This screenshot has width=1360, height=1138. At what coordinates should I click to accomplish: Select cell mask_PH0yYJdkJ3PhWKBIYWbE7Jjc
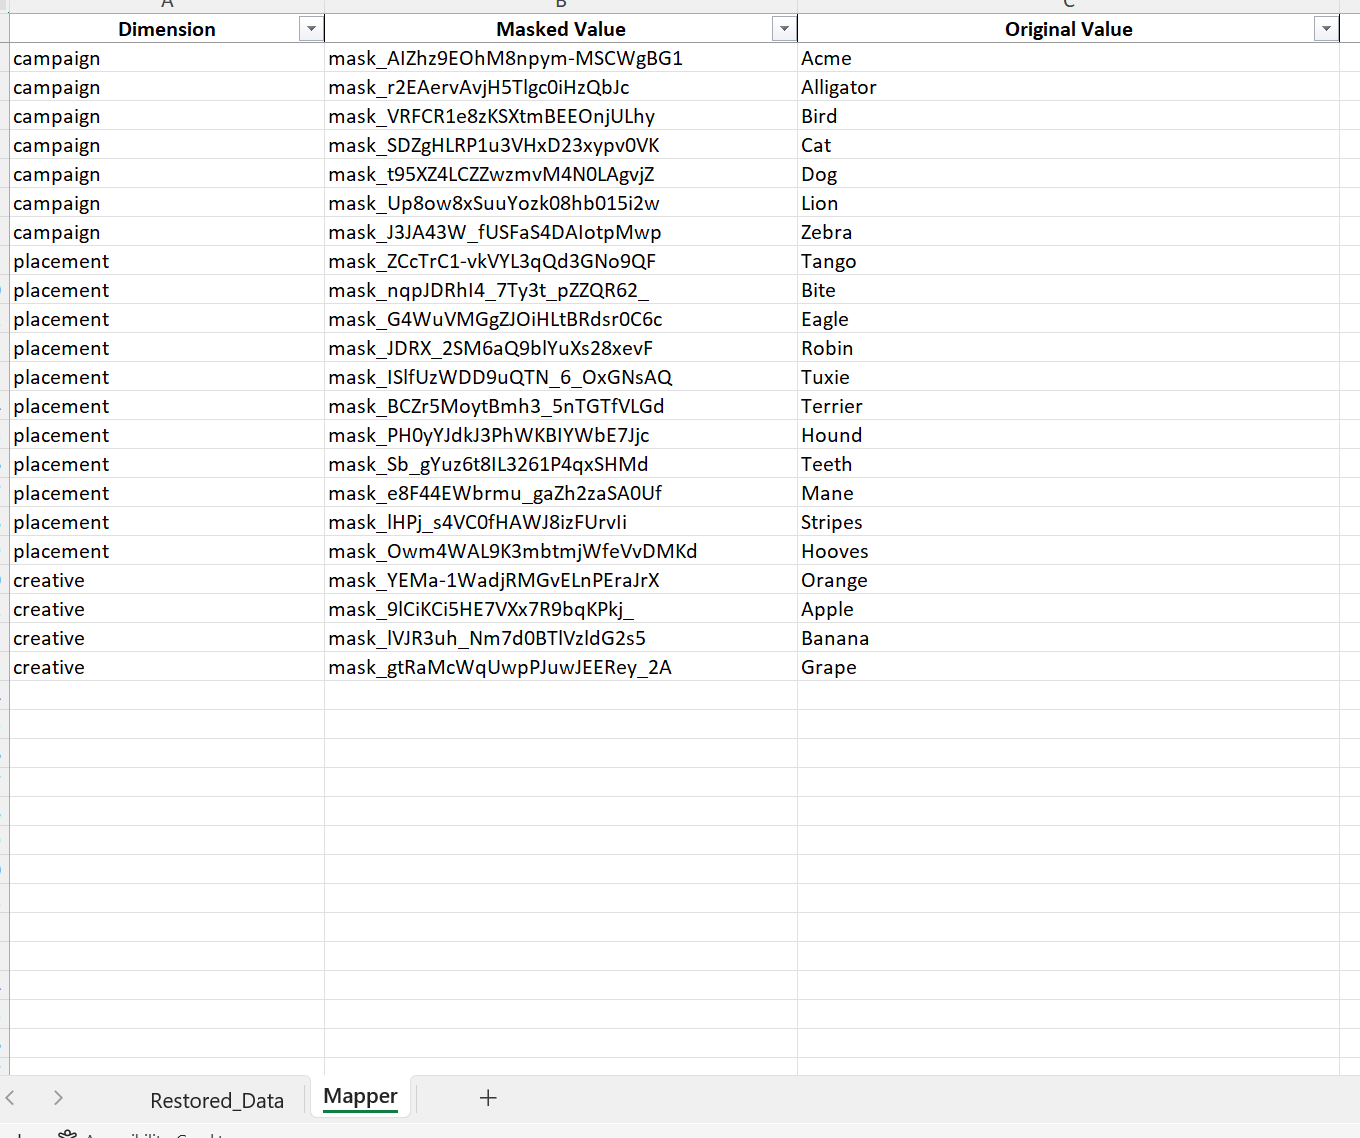point(561,435)
